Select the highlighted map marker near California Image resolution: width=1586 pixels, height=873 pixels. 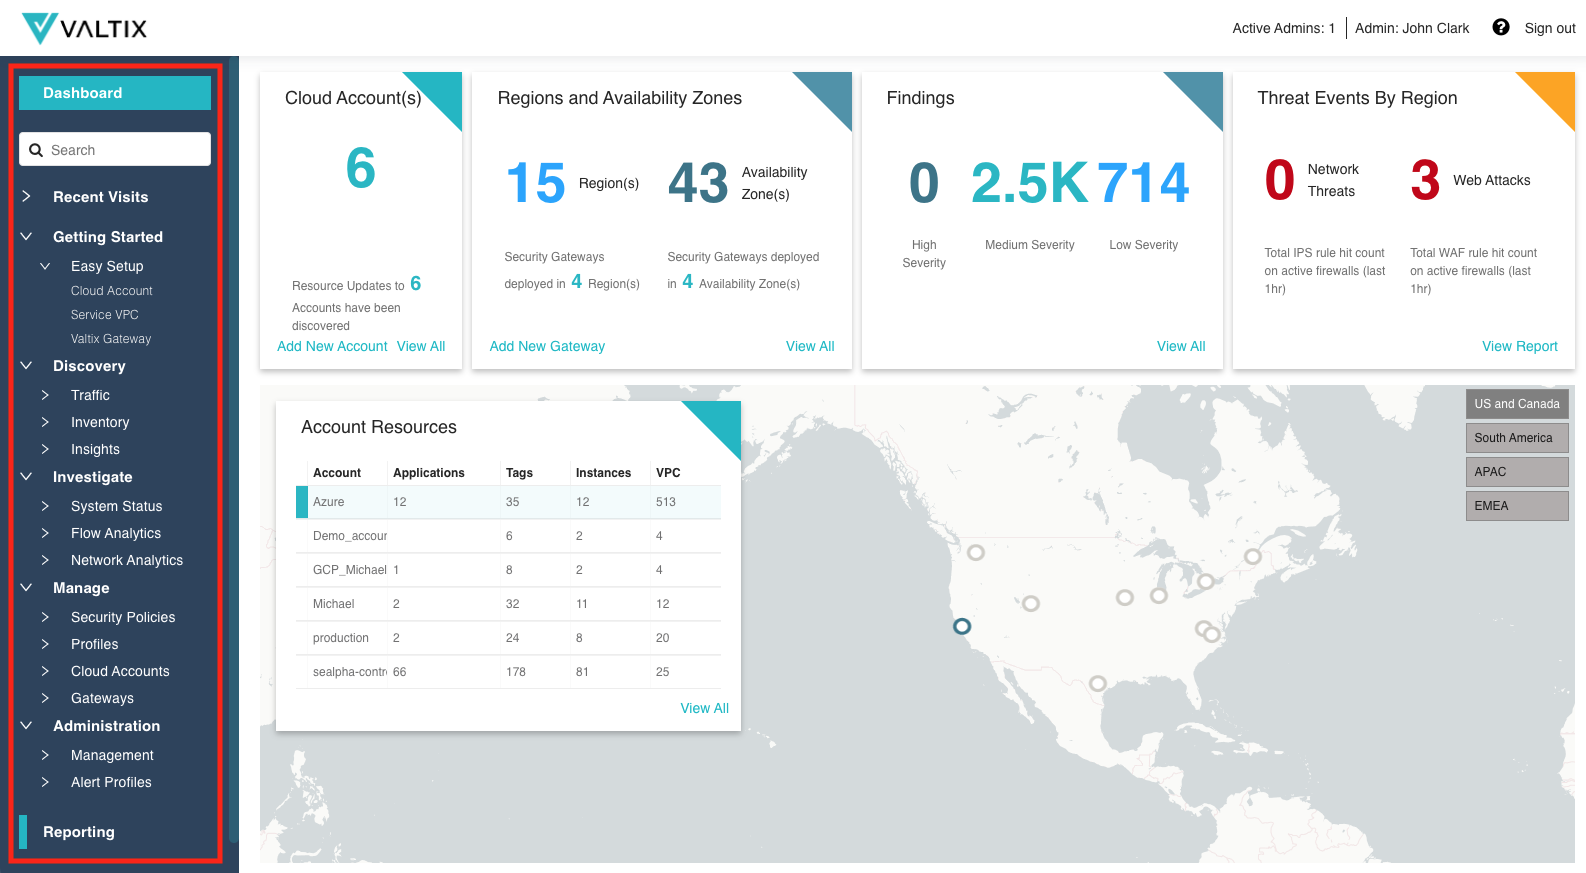pos(962,626)
